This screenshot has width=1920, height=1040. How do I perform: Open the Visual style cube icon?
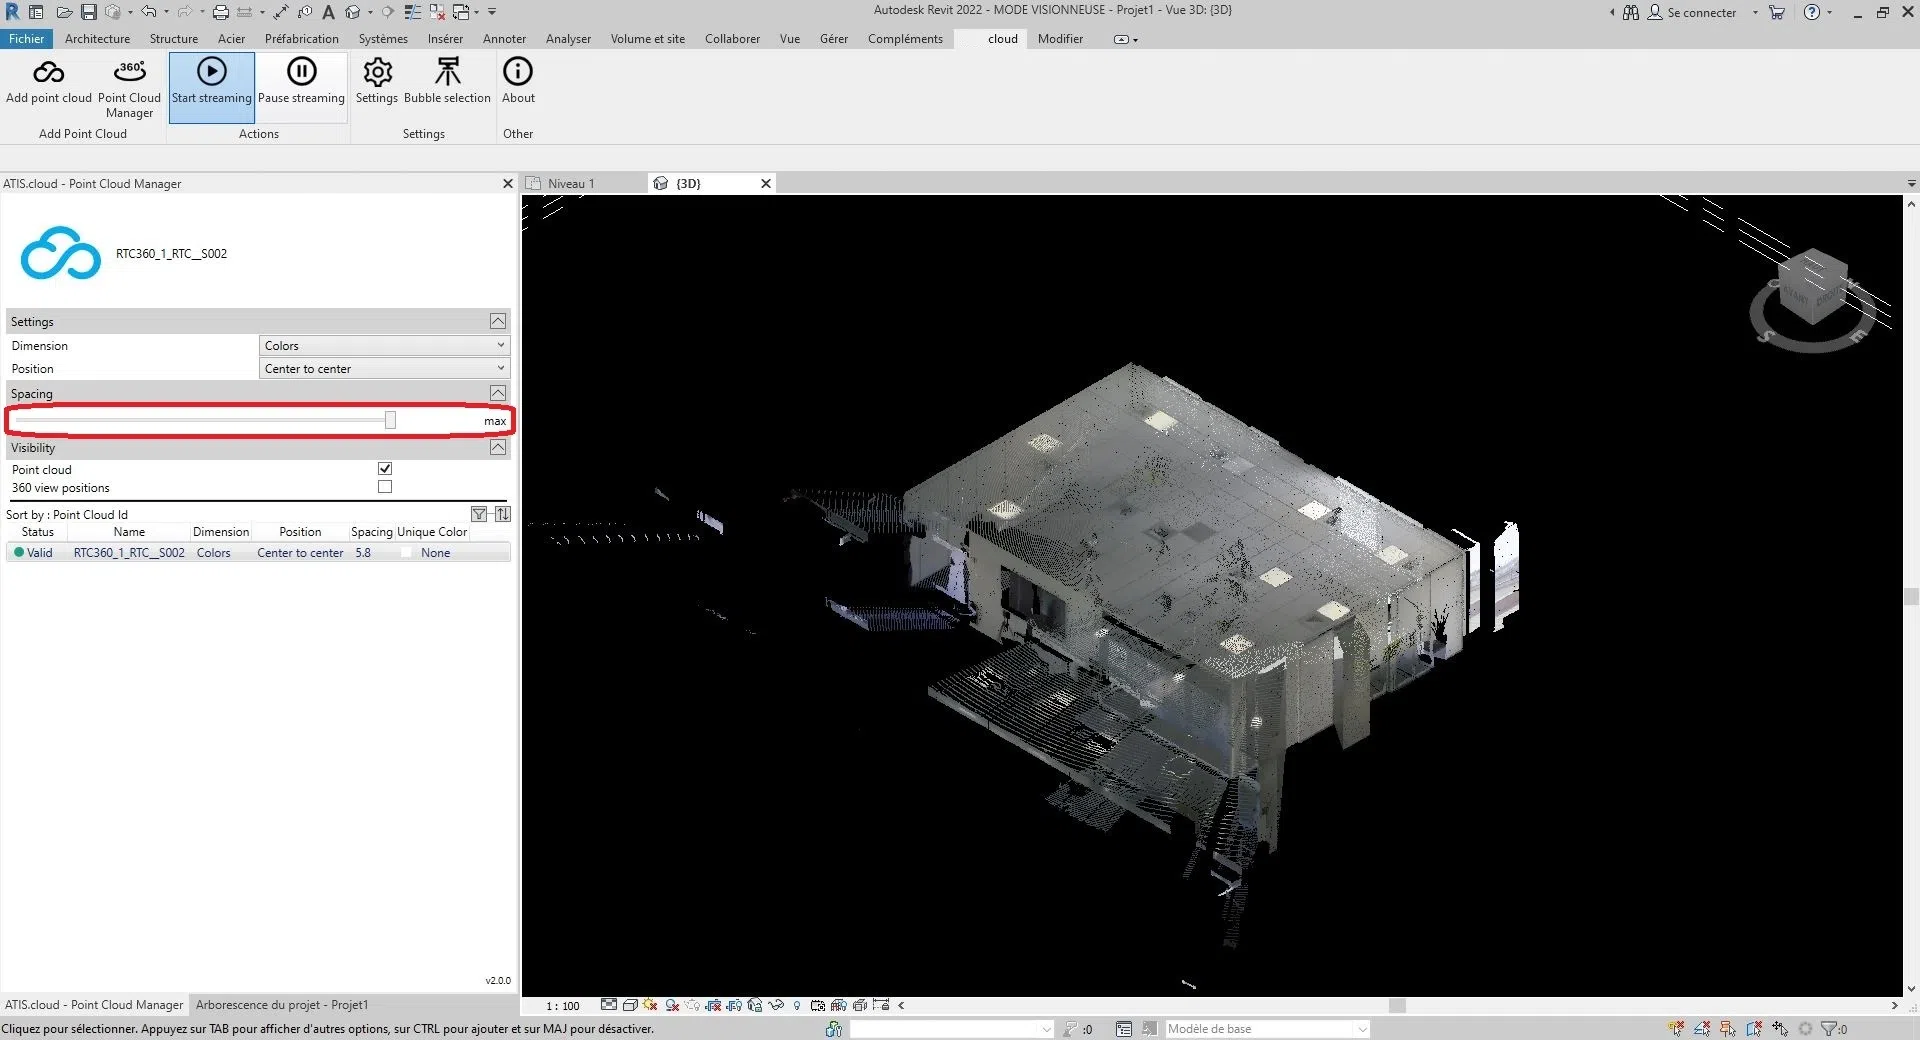click(630, 1005)
